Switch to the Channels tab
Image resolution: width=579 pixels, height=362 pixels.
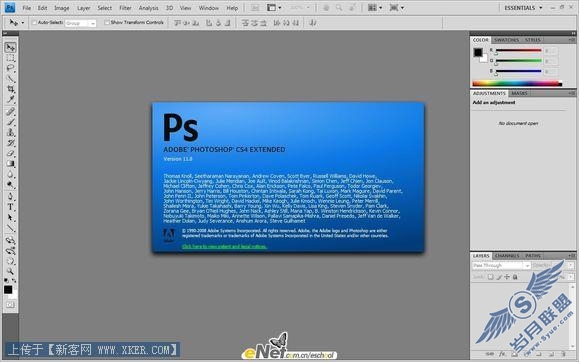pos(507,256)
